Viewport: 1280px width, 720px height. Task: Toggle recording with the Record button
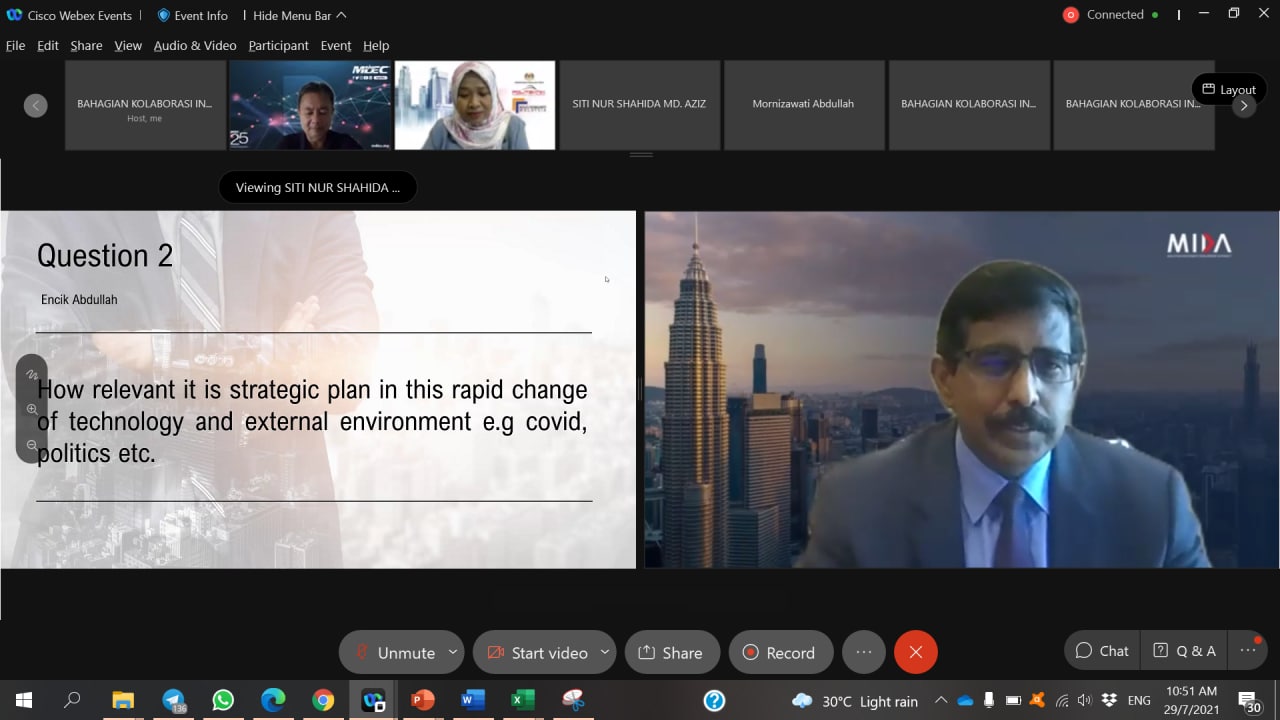pos(780,652)
